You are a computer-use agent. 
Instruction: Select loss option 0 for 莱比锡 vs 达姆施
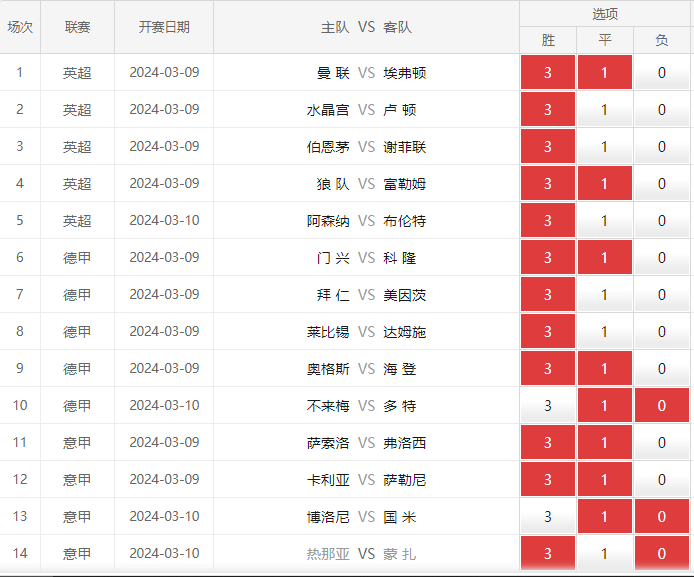pyautogui.click(x=662, y=331)
